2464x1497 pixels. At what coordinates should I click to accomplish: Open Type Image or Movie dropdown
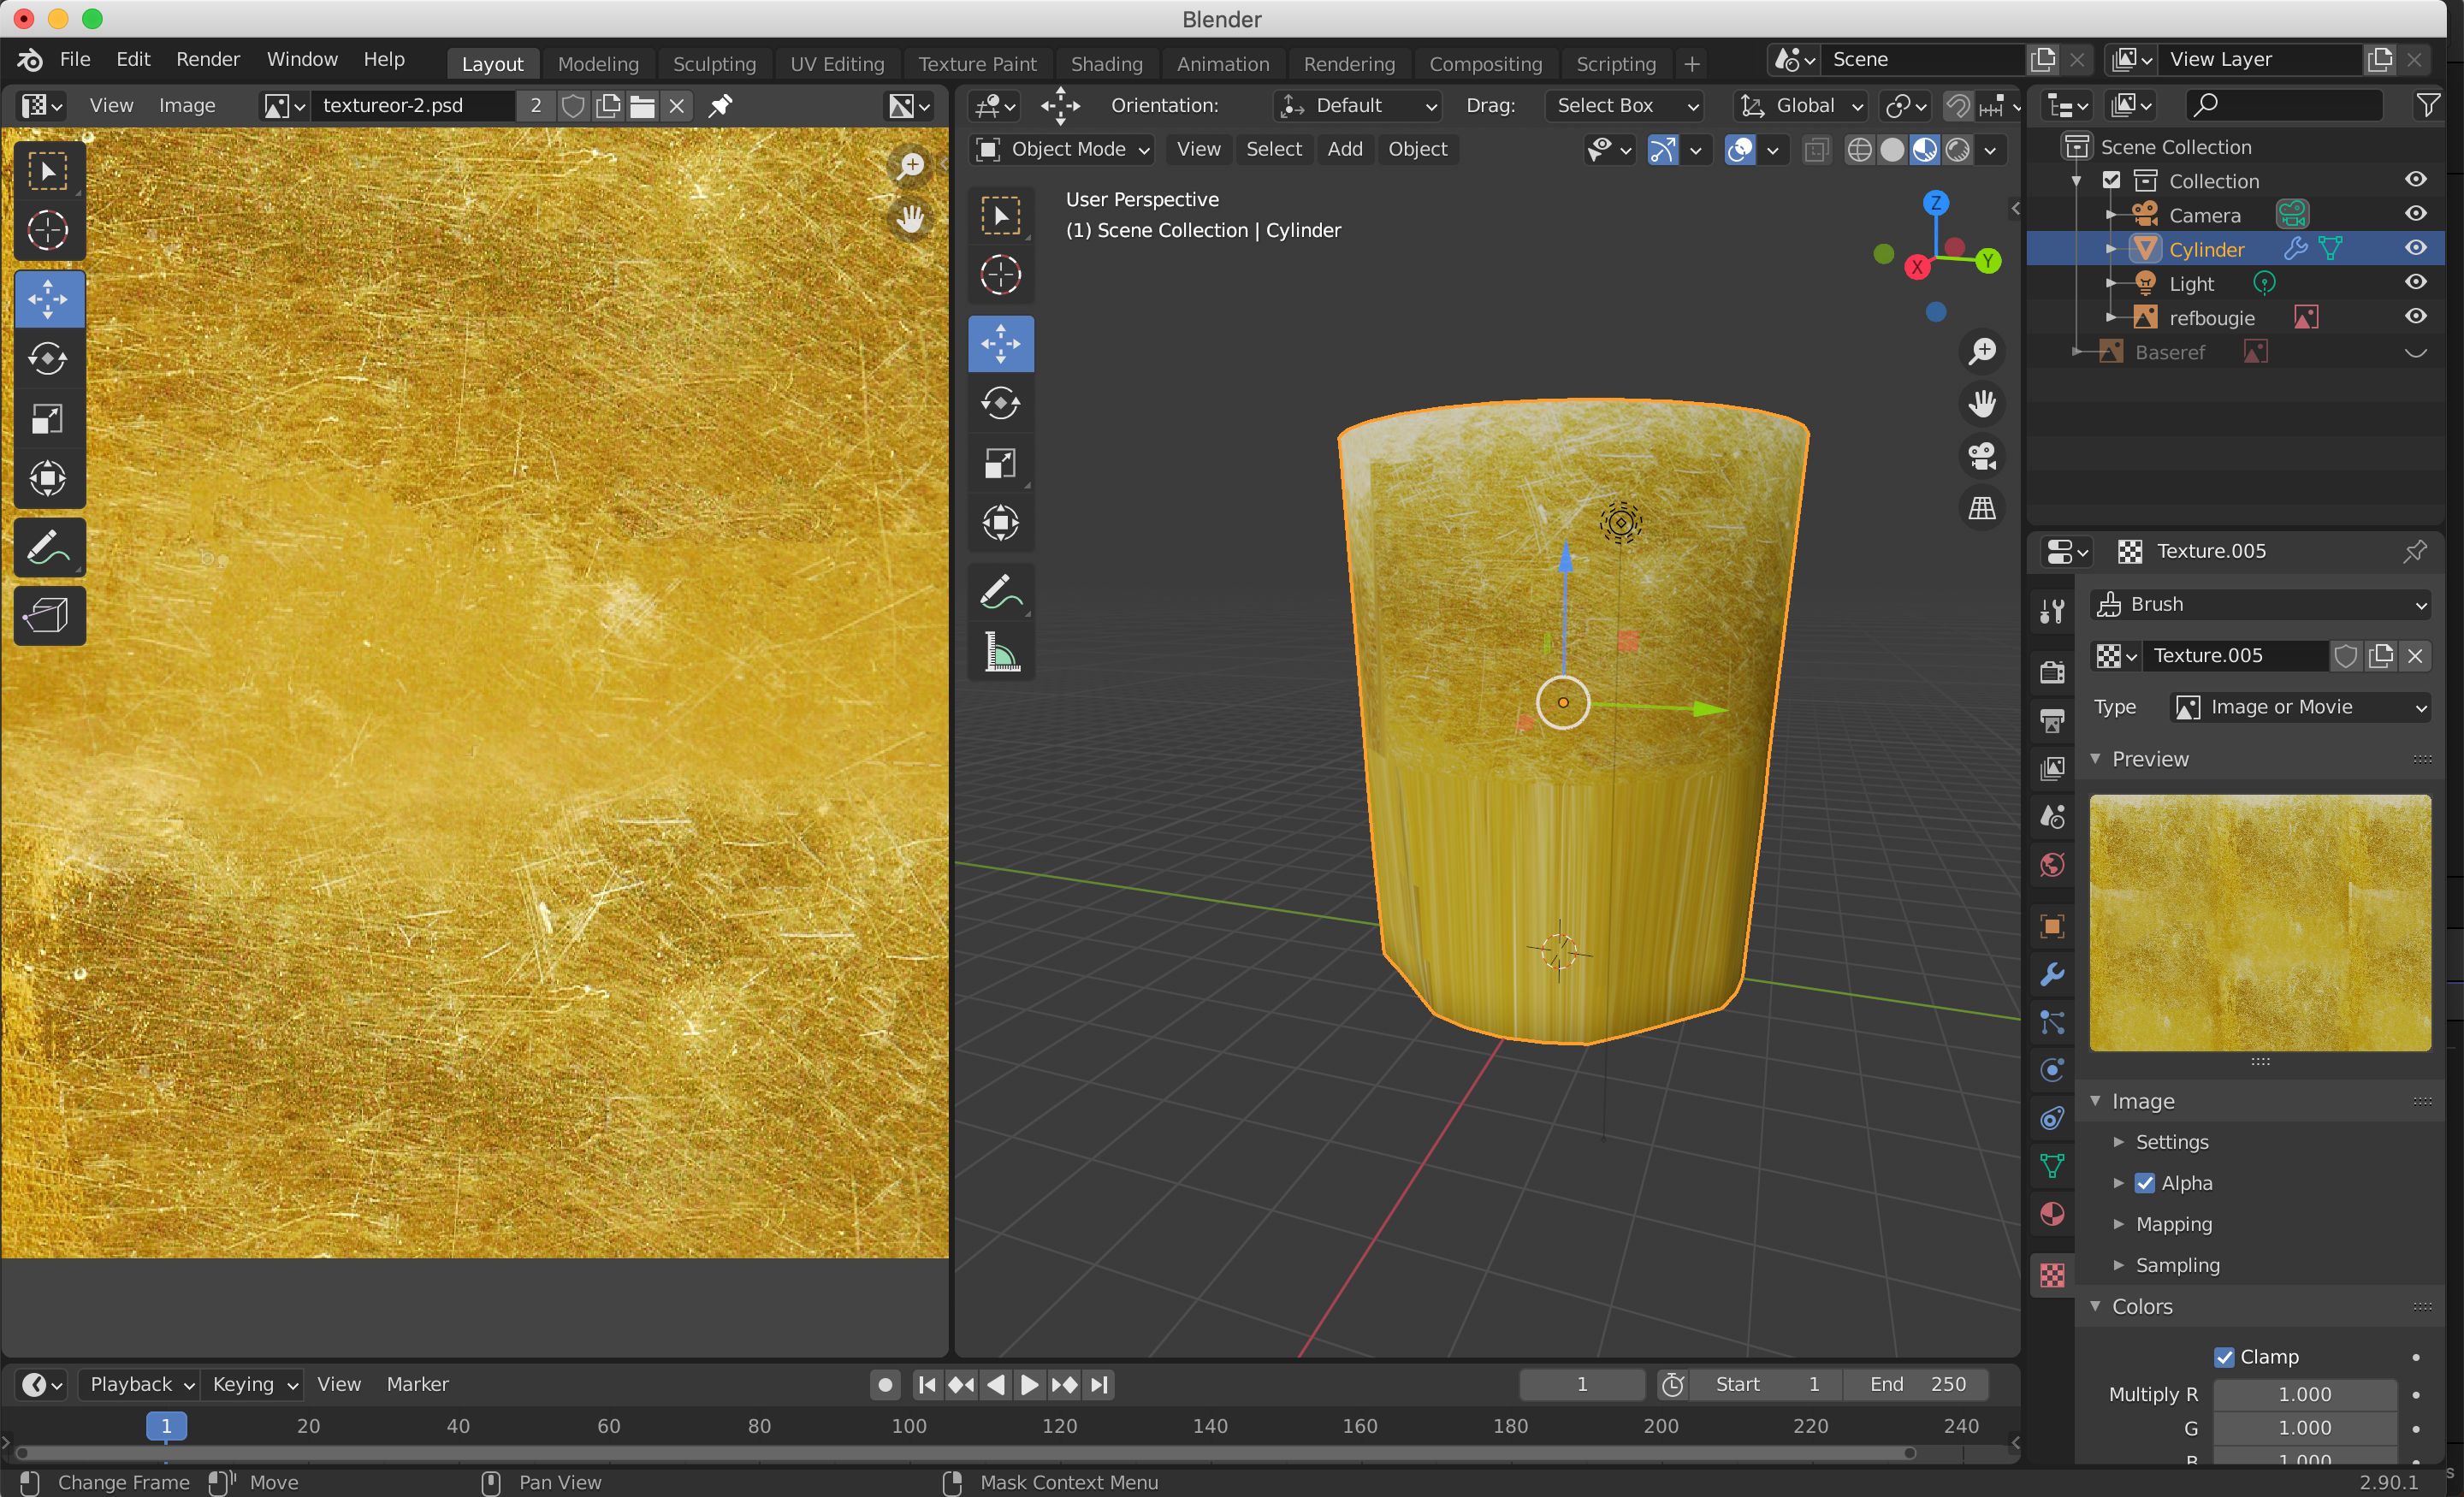[2300, 707]
